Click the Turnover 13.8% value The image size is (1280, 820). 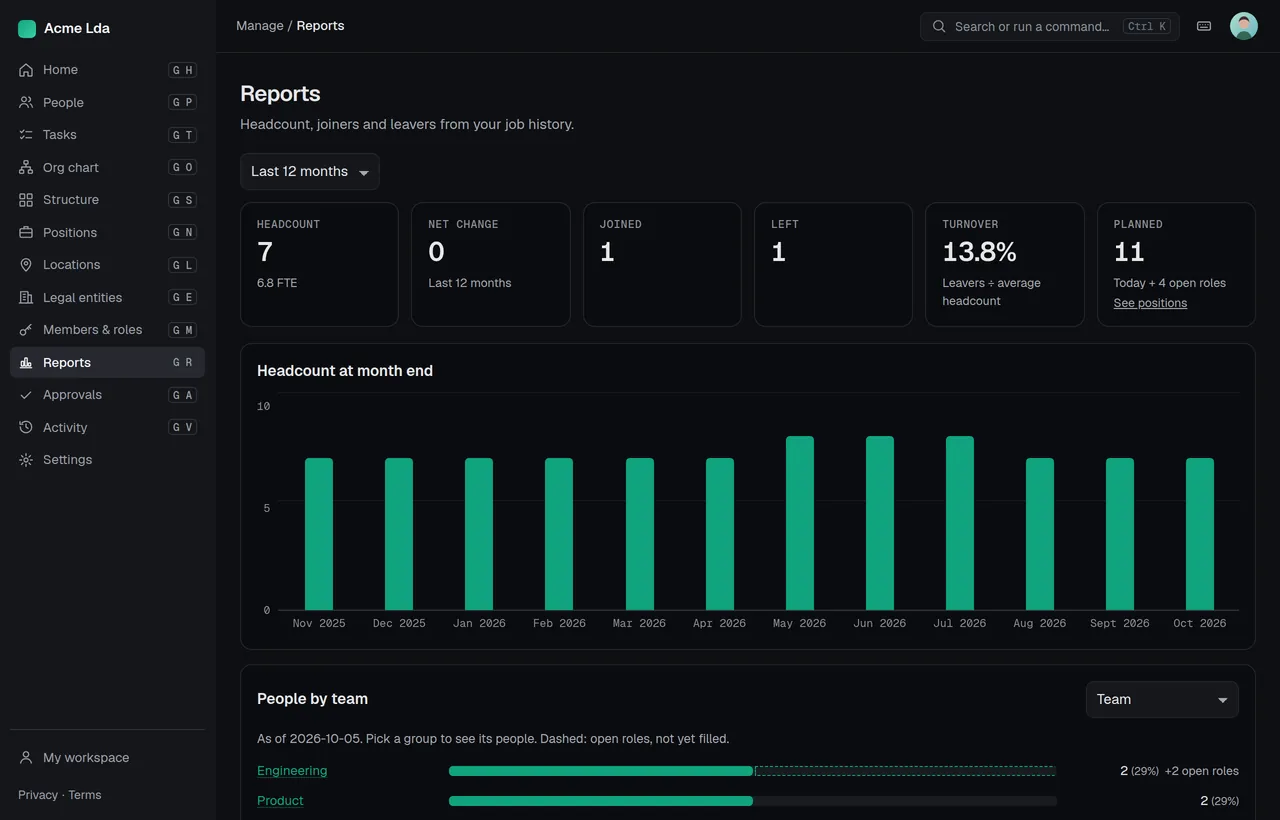(x=979, y=252)
